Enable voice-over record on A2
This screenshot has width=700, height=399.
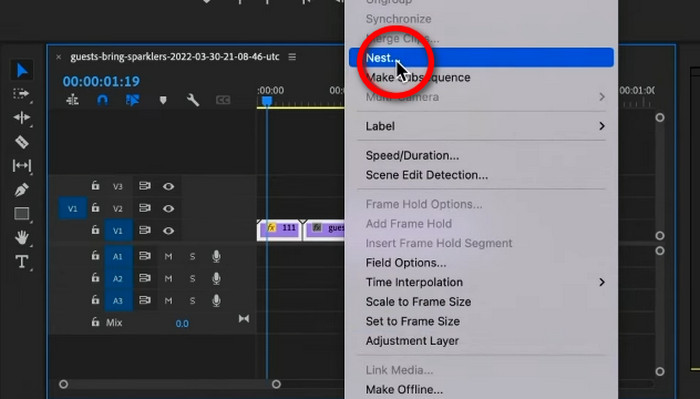pos(216,278)
